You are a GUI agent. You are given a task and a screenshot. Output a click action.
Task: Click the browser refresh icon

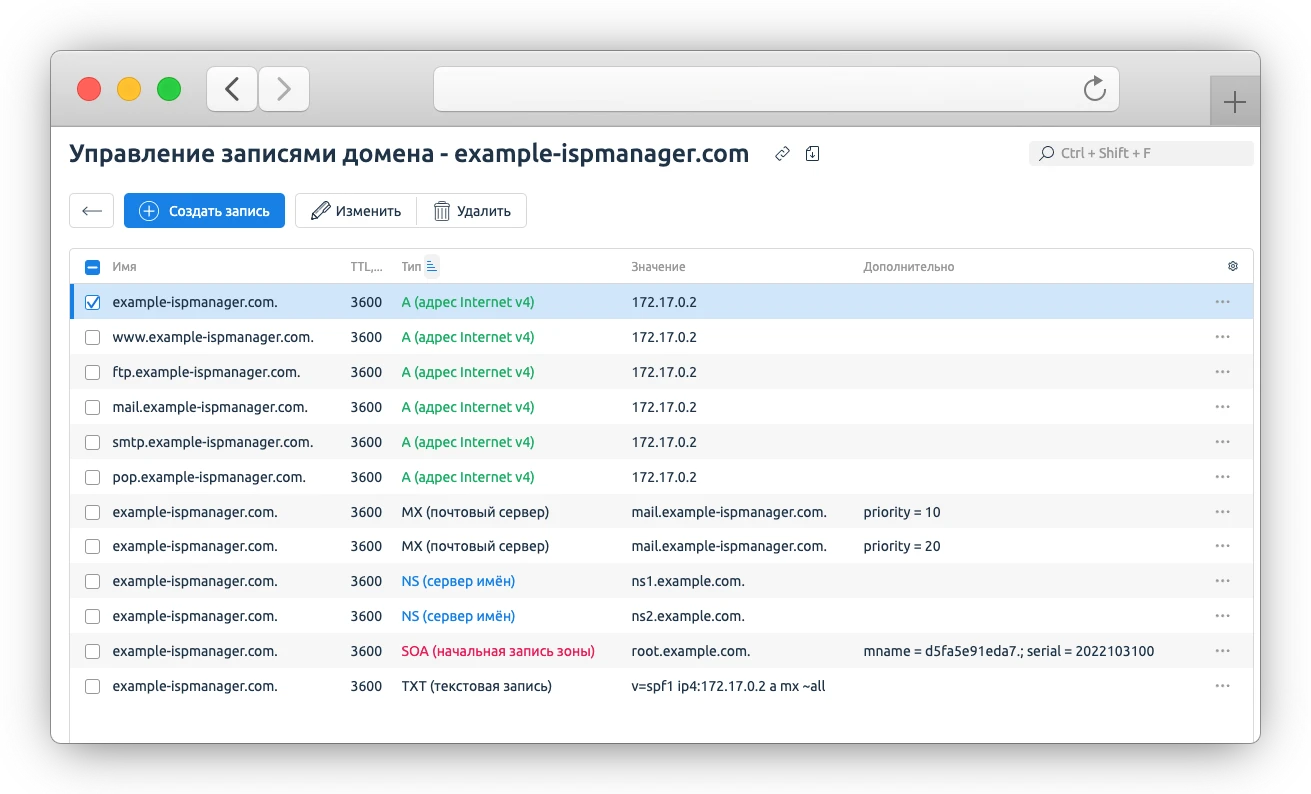pyautogui.click(x=1095, y=88)
